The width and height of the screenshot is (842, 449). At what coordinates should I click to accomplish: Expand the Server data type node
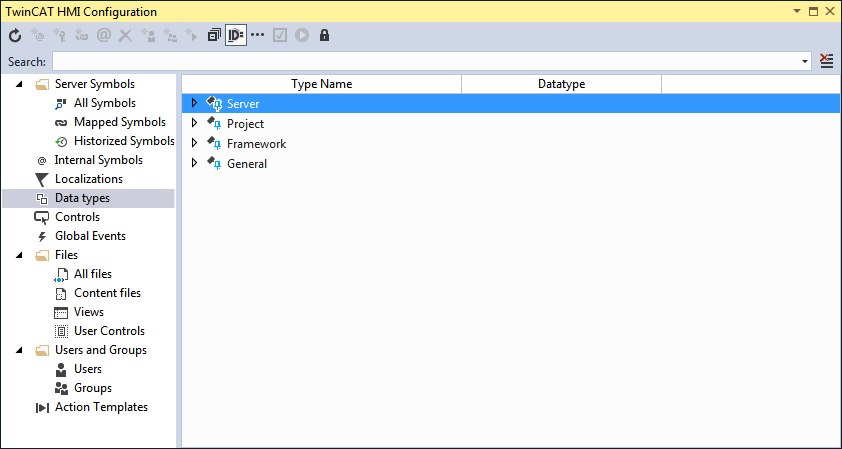point(194,103)
